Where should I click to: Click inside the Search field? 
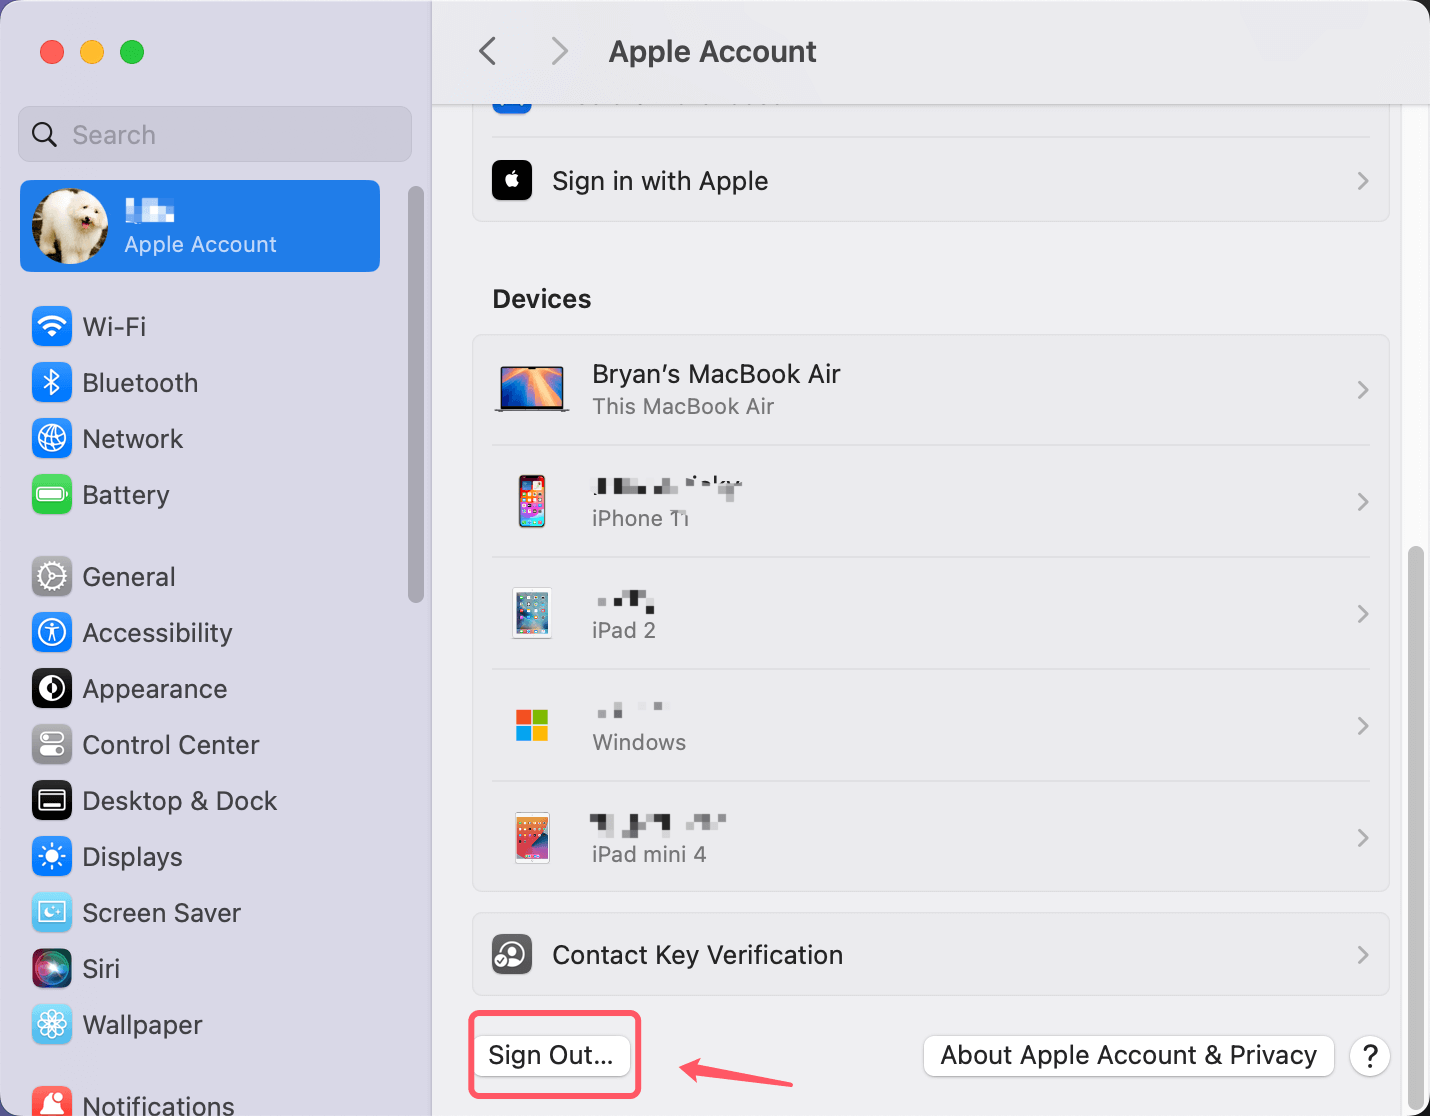[x=214, y=134]
